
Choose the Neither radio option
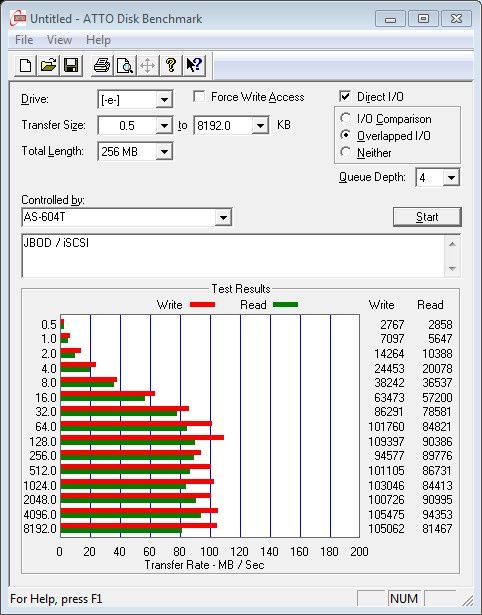tap(346, 152)
